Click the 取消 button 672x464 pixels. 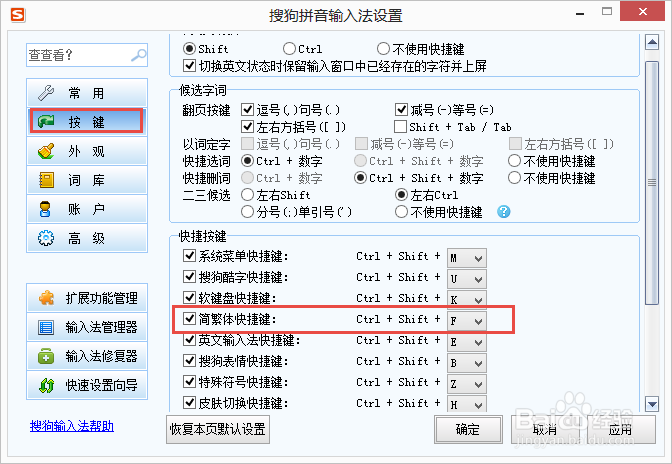coord(545,429)
